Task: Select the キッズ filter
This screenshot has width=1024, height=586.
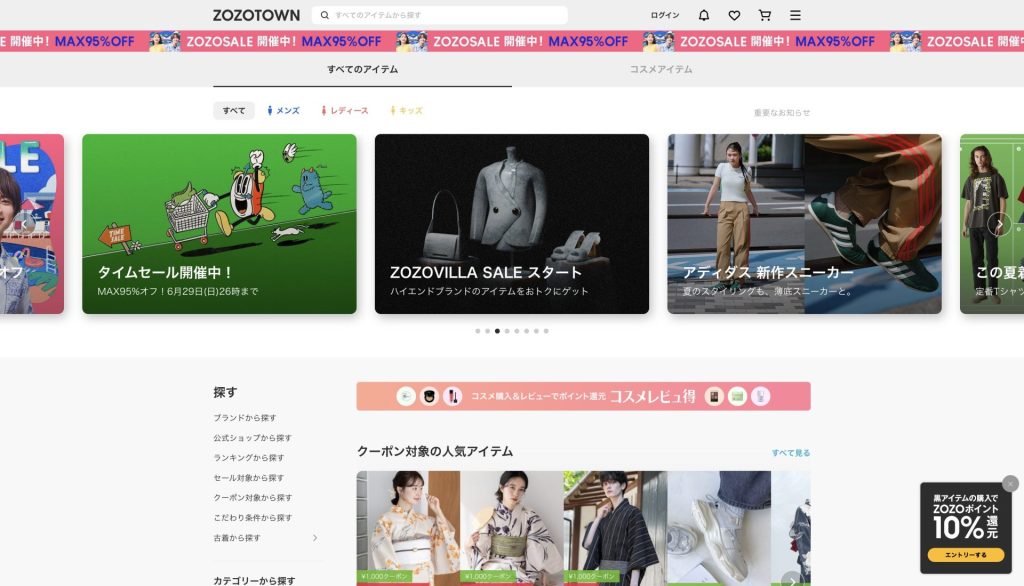Action: (406, 110)
